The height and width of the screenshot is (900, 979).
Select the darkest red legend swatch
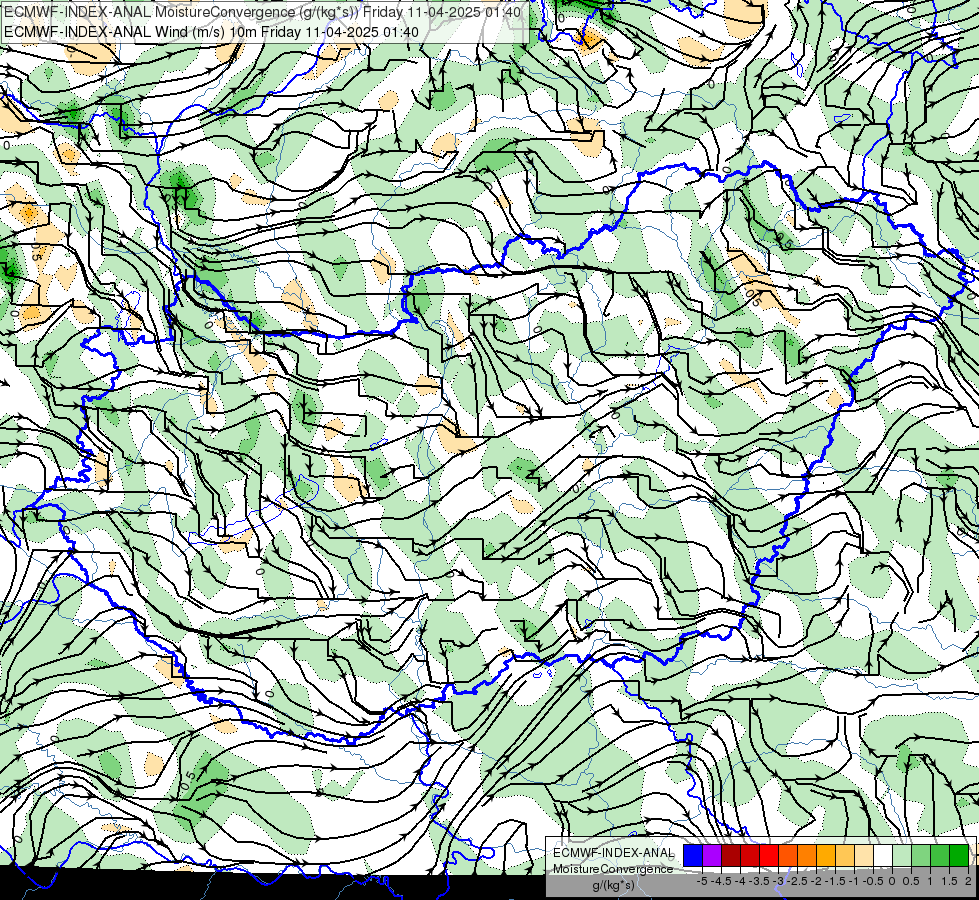[731, 855]
